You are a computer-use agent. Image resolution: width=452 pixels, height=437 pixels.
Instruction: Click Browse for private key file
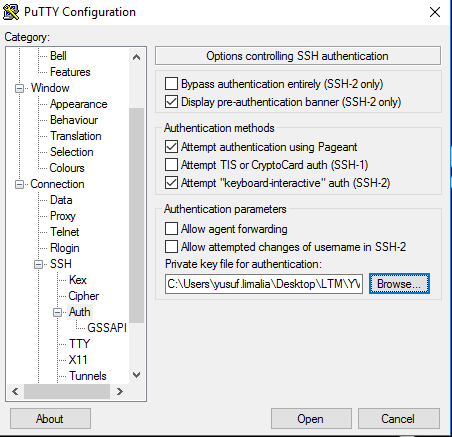tap(399, 284)
